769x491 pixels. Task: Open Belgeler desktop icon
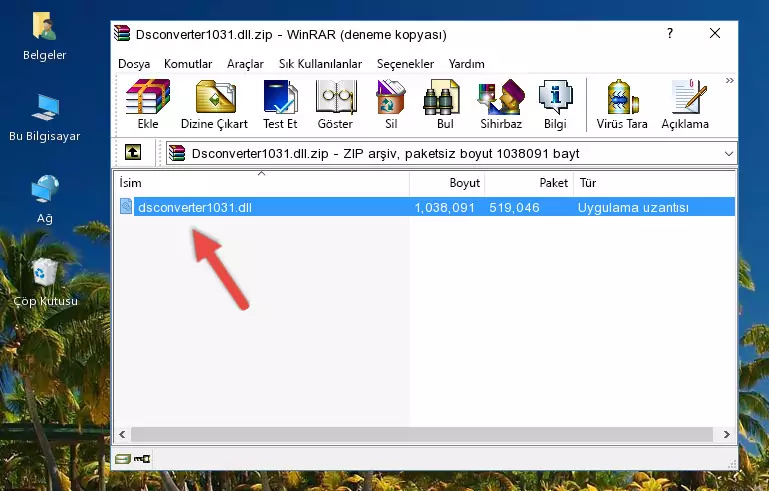[x=45, y=37]
